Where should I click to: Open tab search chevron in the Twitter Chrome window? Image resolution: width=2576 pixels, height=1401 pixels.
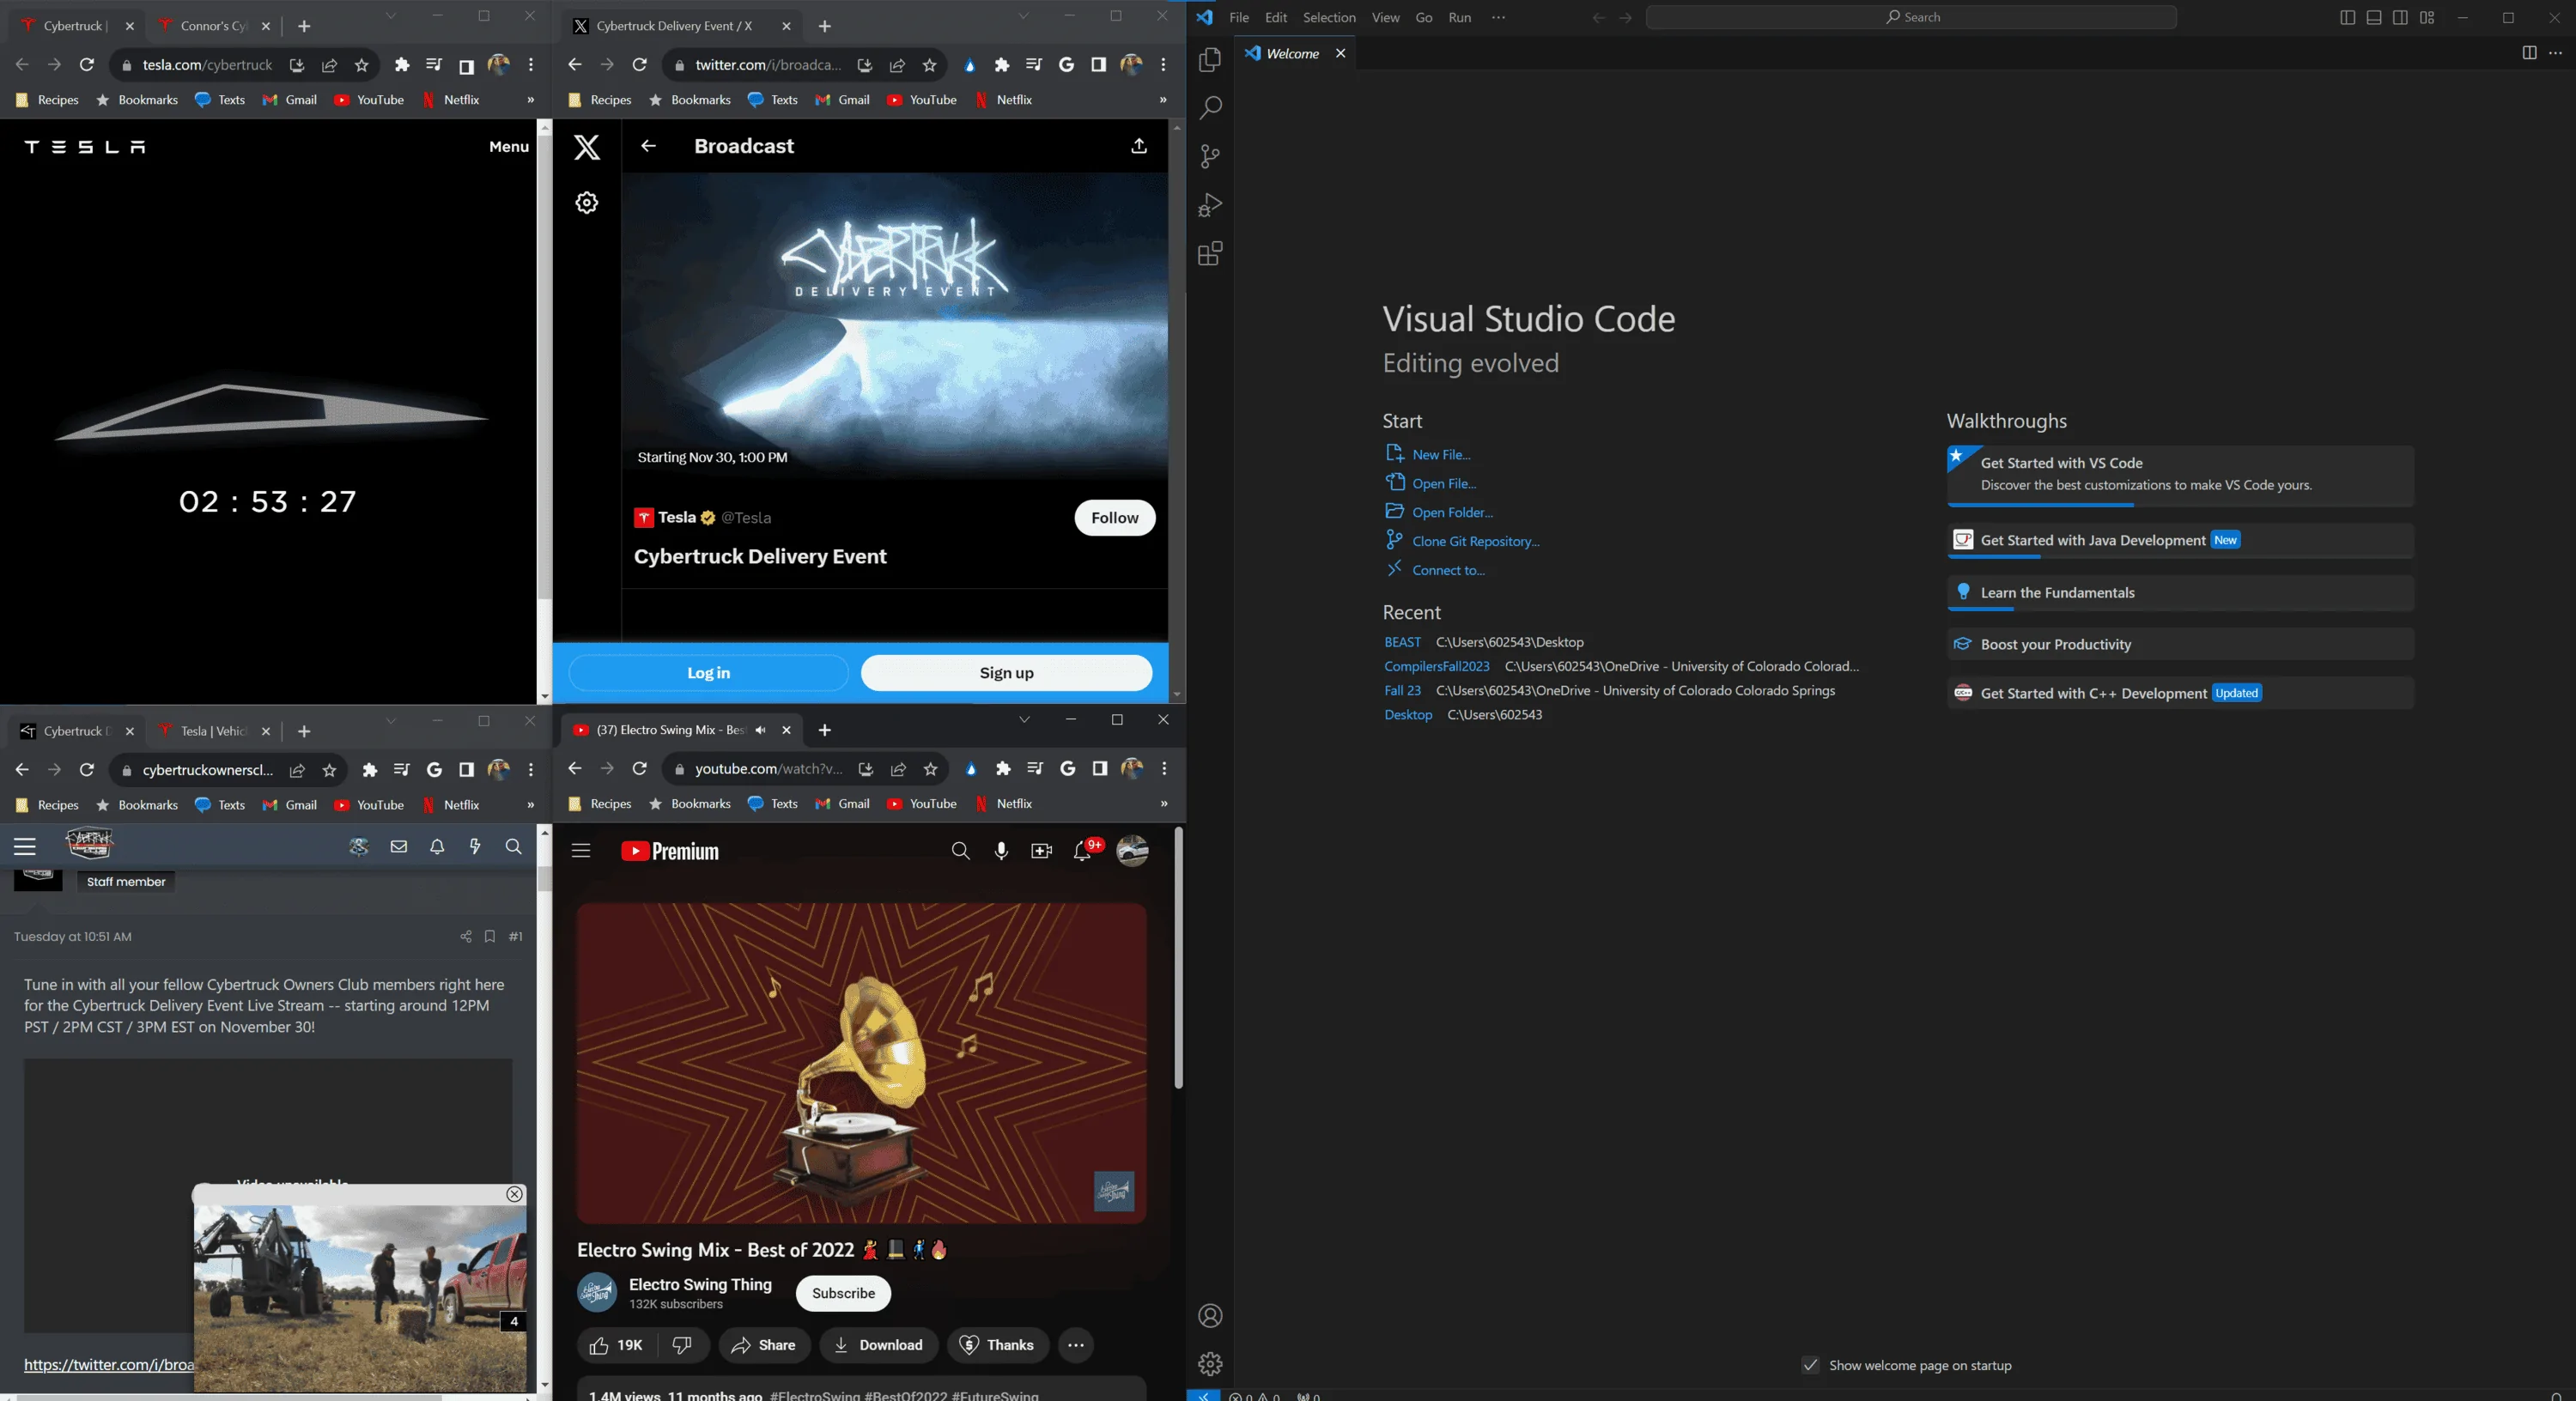click(1023, 16)
